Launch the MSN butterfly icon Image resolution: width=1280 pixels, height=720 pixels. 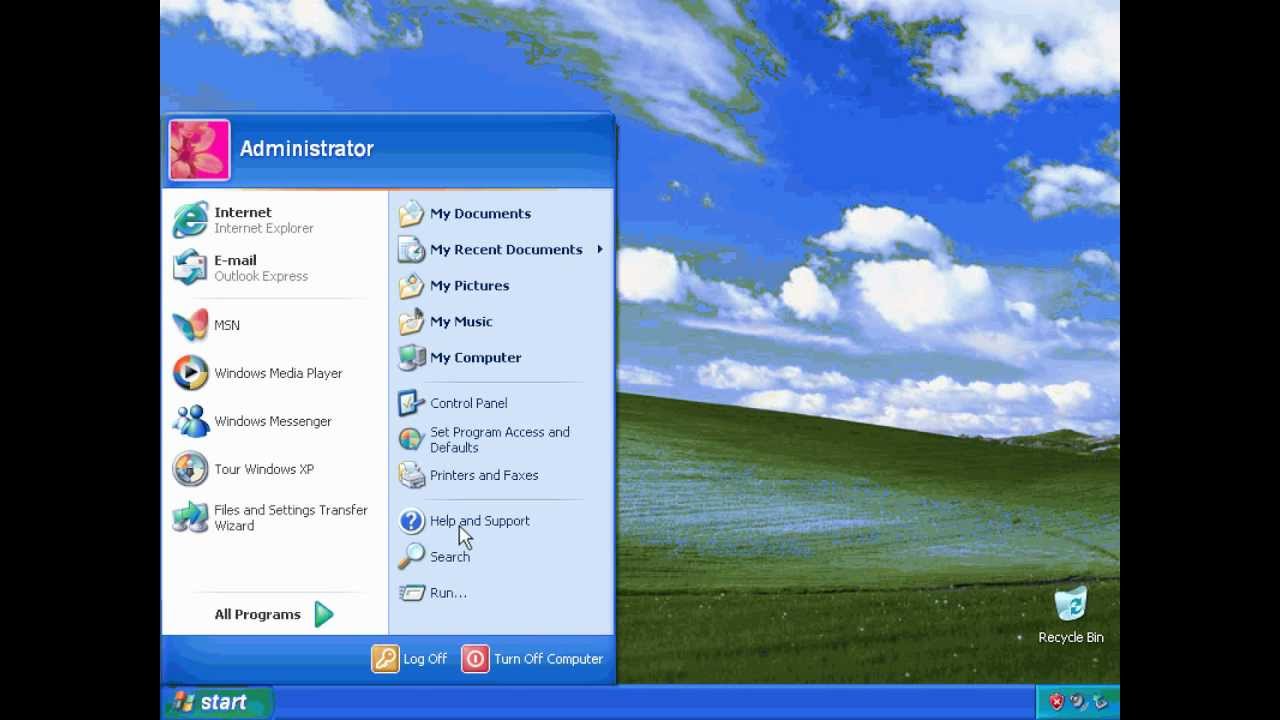coord(190,325)
